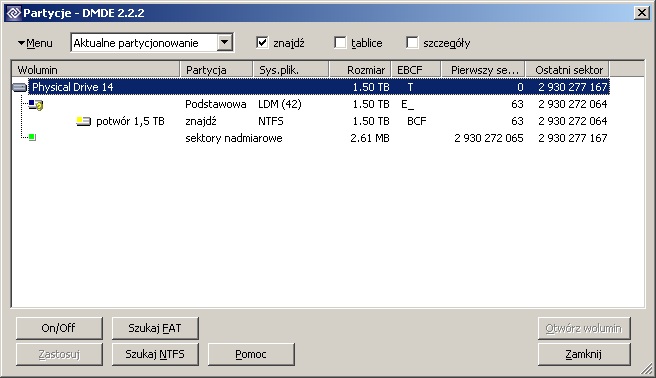This screenshot has height=378, width=656.
Task: Click the On/Off button
Action: pos(59,328)
